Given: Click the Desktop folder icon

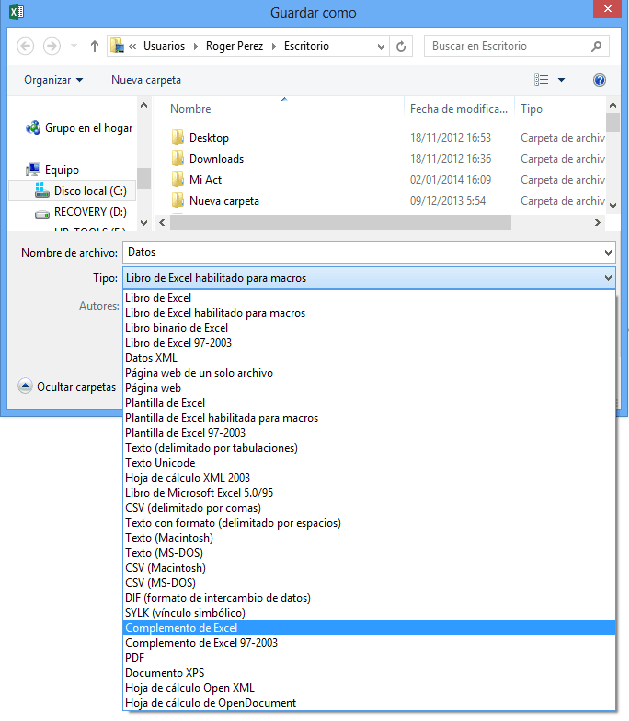Looking at the screenshot, I should point(178,137).
